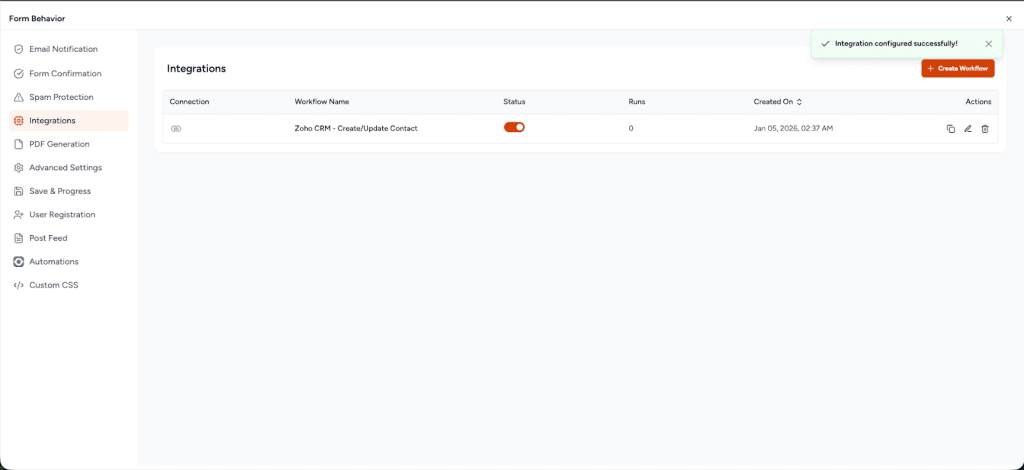Image resolution: width=1024 pixels, height=470 pixels.
Task: Switch to Post Feed settings
Action: [48, 238]
